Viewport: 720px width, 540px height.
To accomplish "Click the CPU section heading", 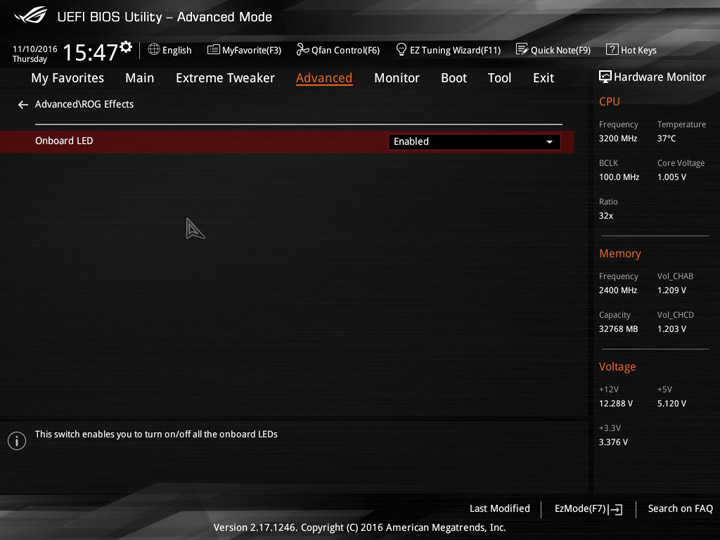I will pos(609,101).
